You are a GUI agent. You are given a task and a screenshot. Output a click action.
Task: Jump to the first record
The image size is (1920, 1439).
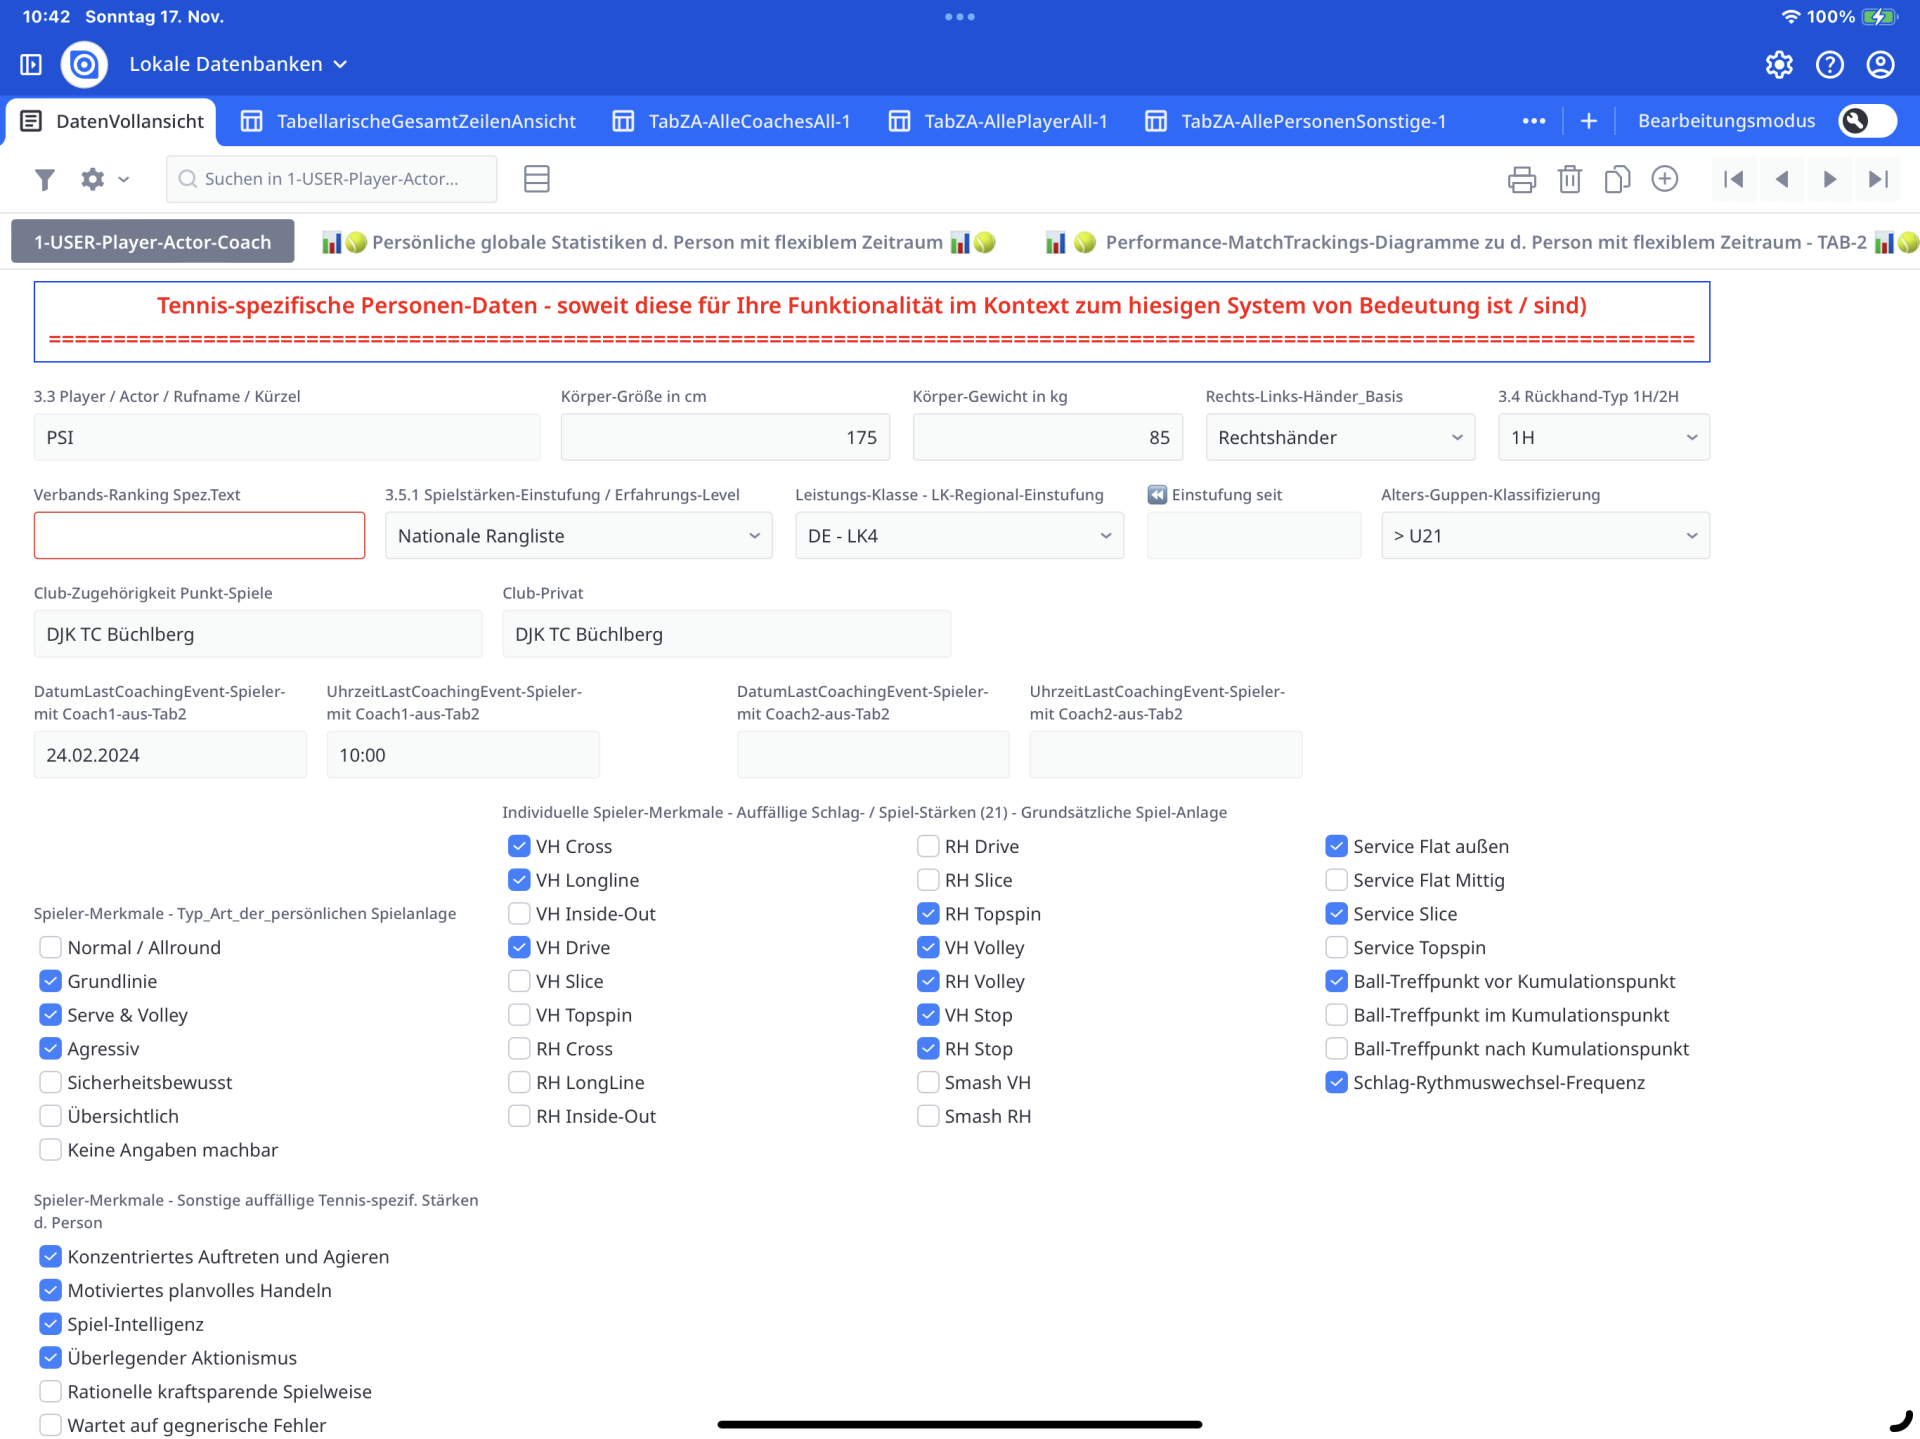pyautogui.click(x=1733, y=179)
